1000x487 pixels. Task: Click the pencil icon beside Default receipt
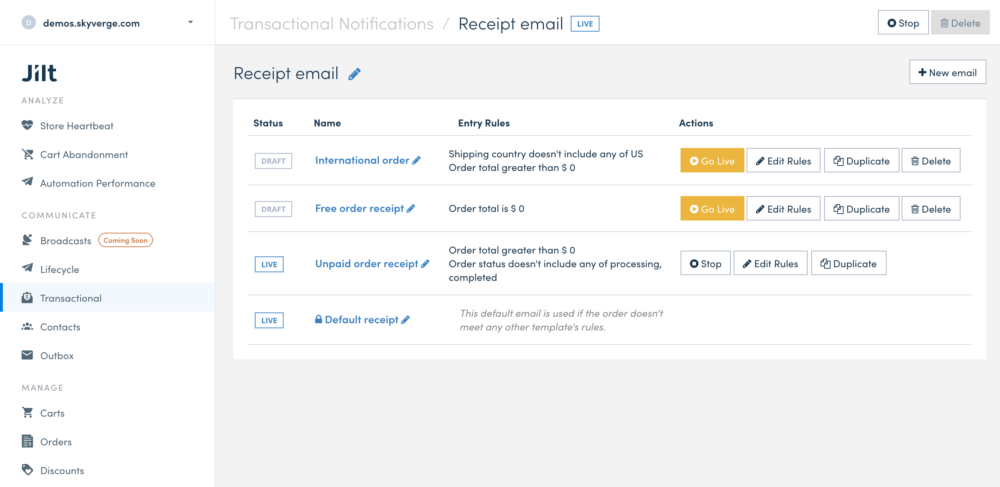[406, 320]
